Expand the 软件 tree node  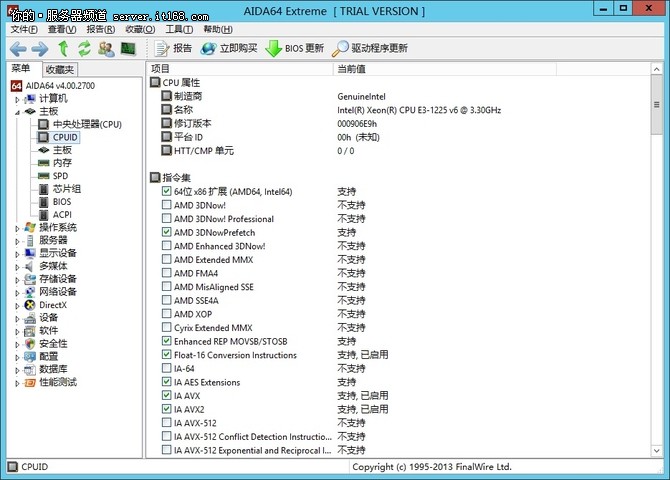(x=18, y=332)
